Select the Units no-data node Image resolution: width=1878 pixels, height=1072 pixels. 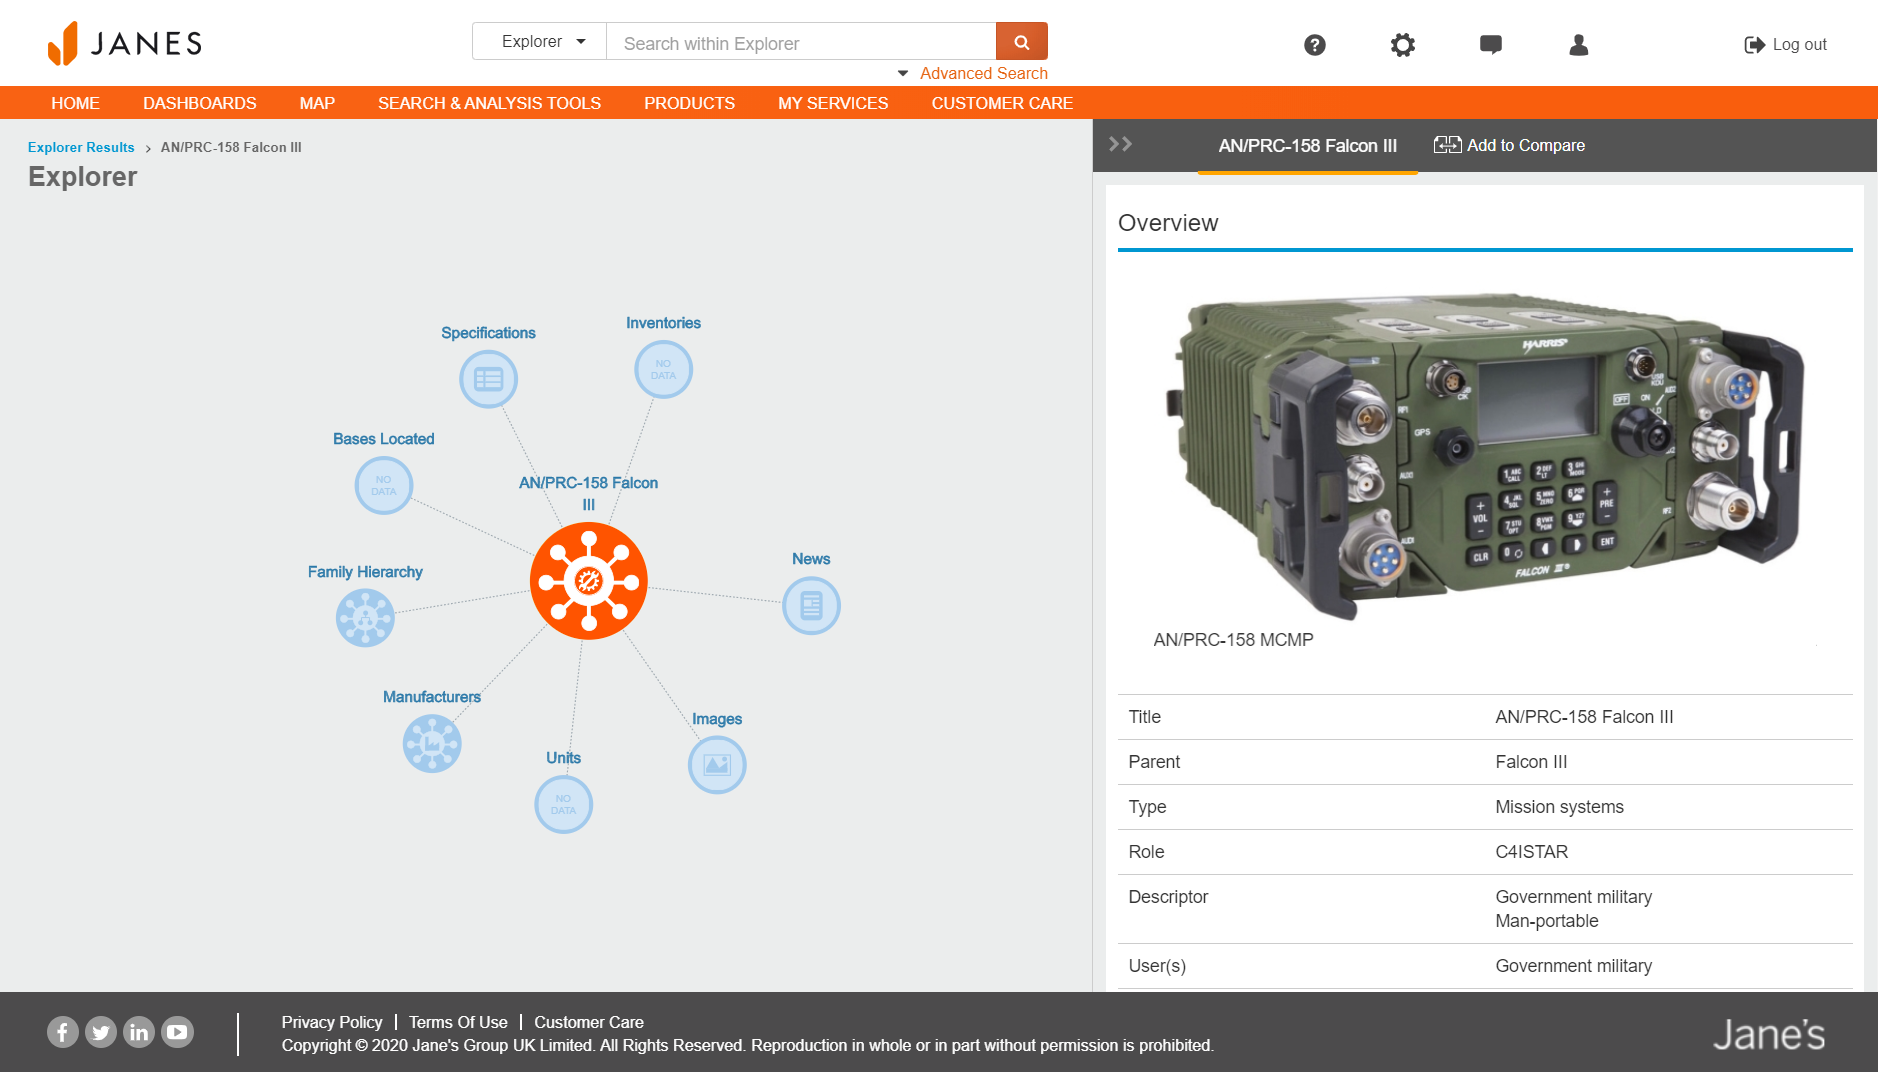[563, 804]
